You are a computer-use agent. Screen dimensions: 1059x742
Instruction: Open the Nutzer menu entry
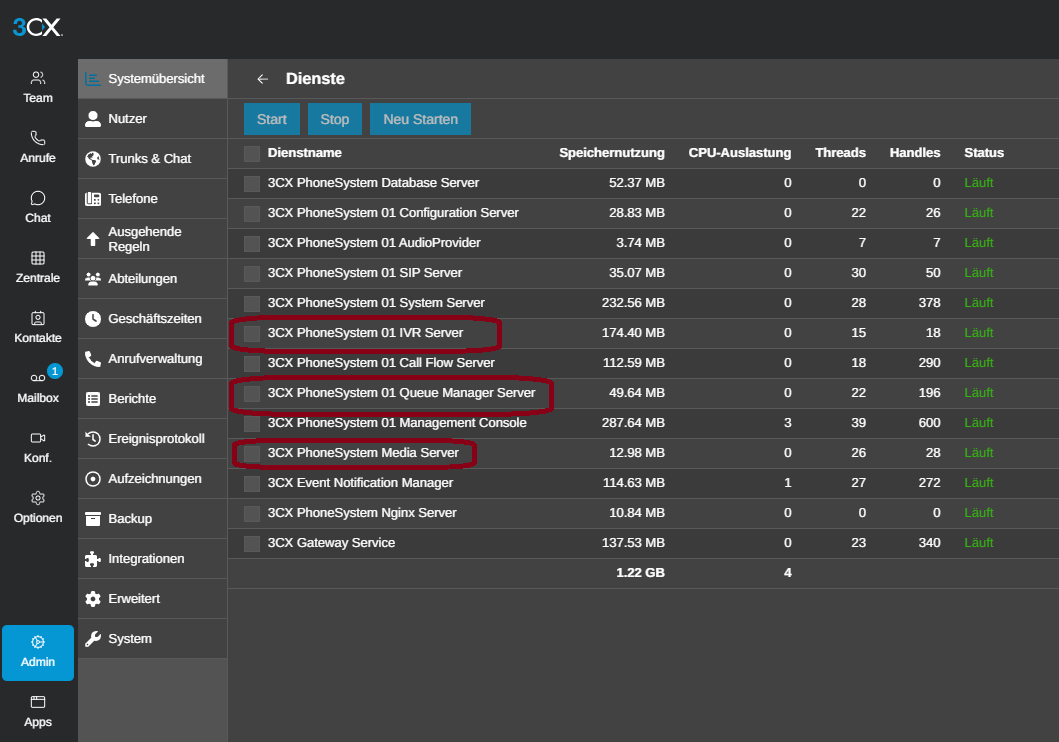(x=153, y=119)
